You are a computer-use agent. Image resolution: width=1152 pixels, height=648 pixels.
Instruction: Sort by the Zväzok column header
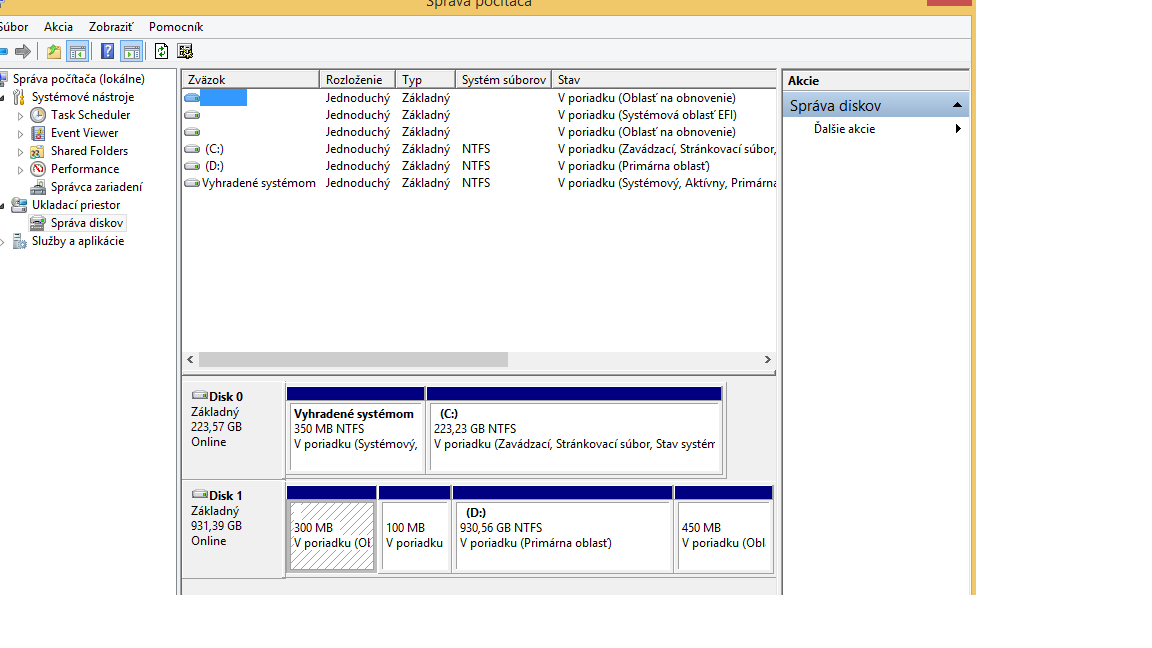(251, 79)
